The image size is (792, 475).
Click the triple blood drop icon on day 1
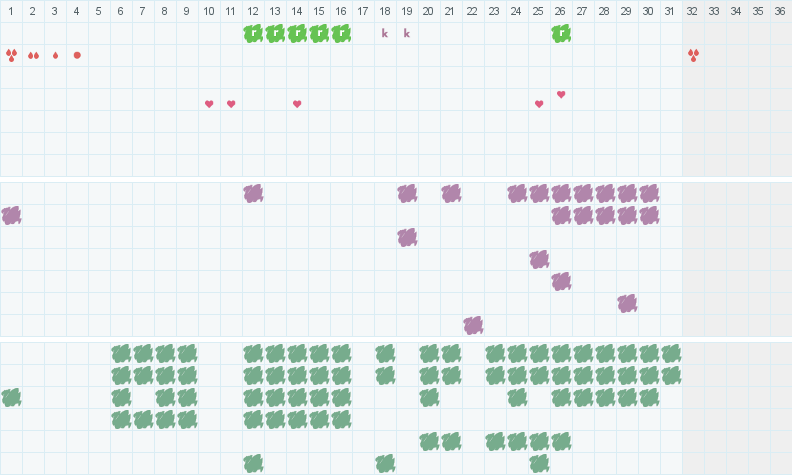(11, 55)
